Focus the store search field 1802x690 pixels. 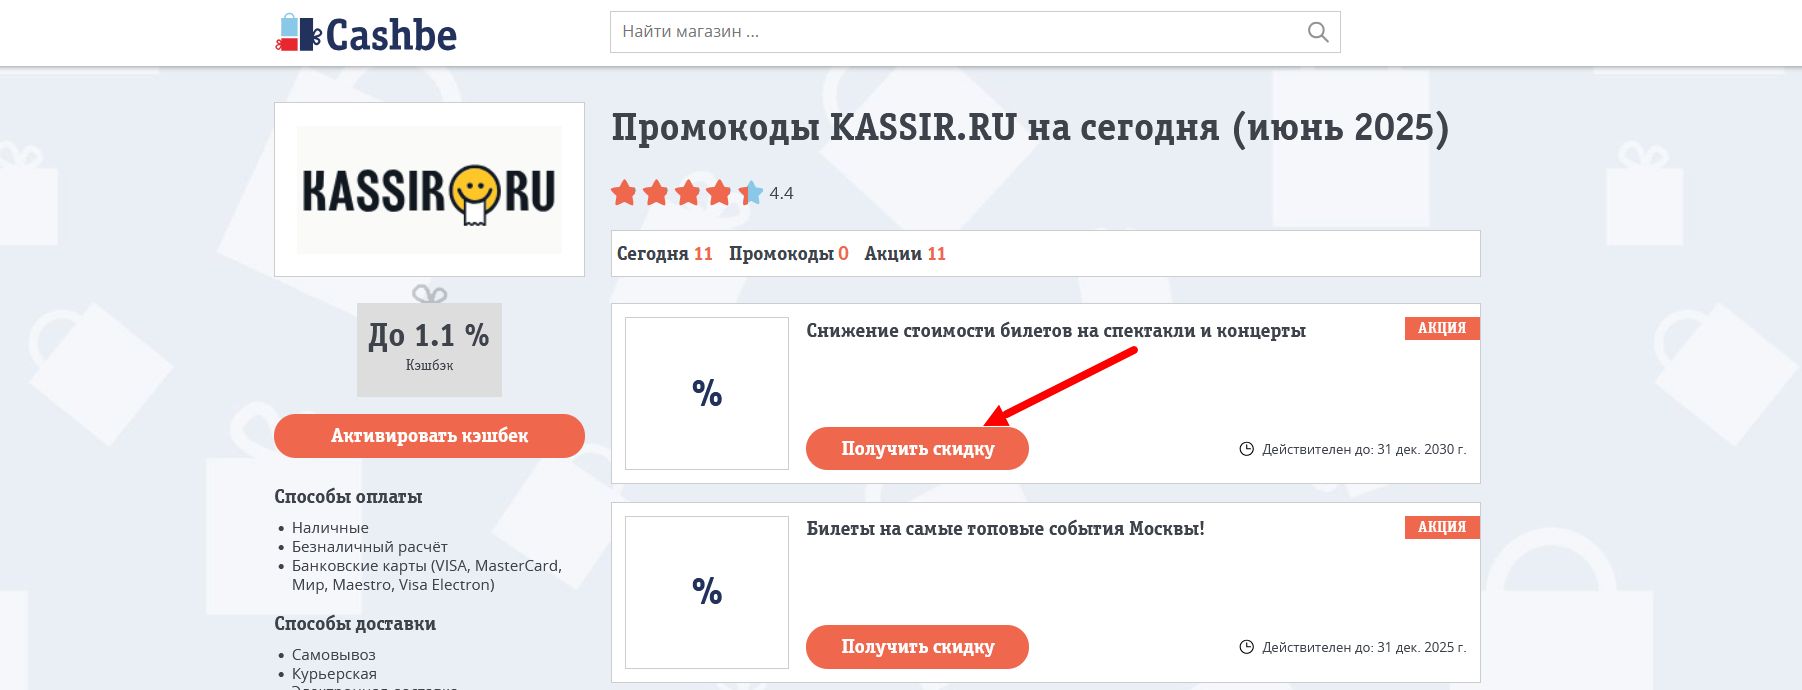point(975,32)
